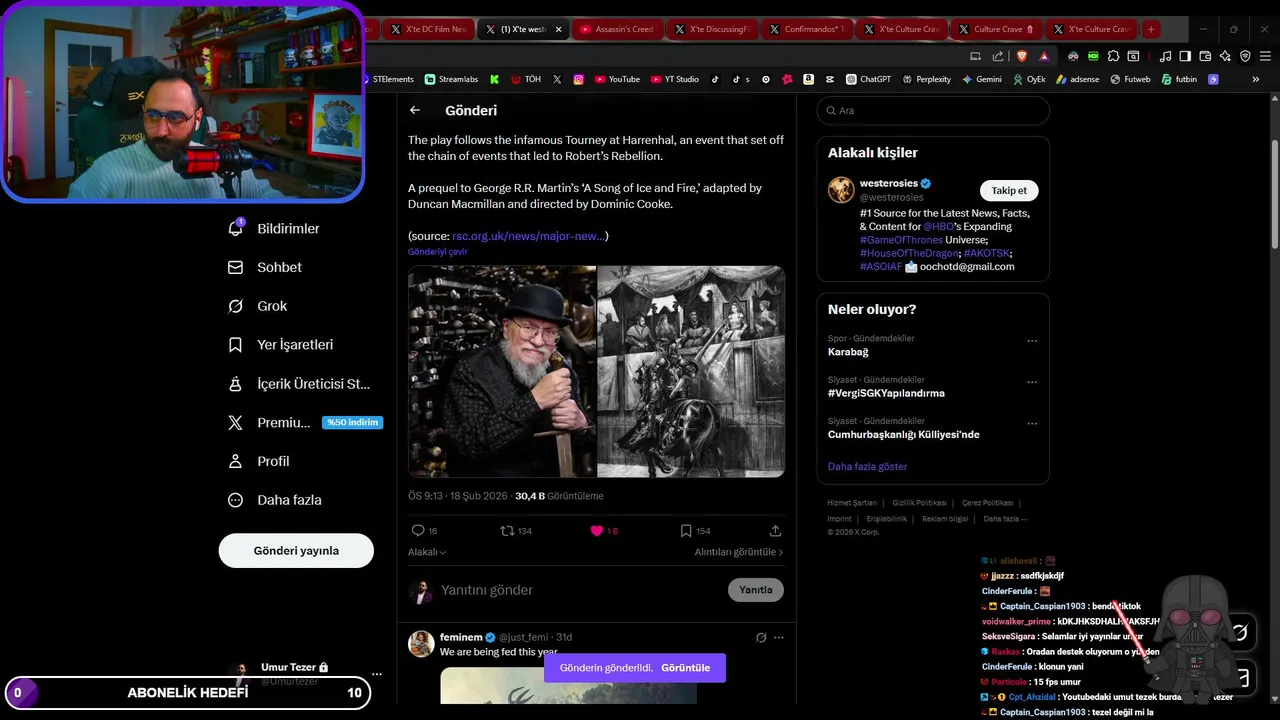Open the Instagram bookmark icon
The width and height of the screenshot is (1280, 720).
pos(578,79)
